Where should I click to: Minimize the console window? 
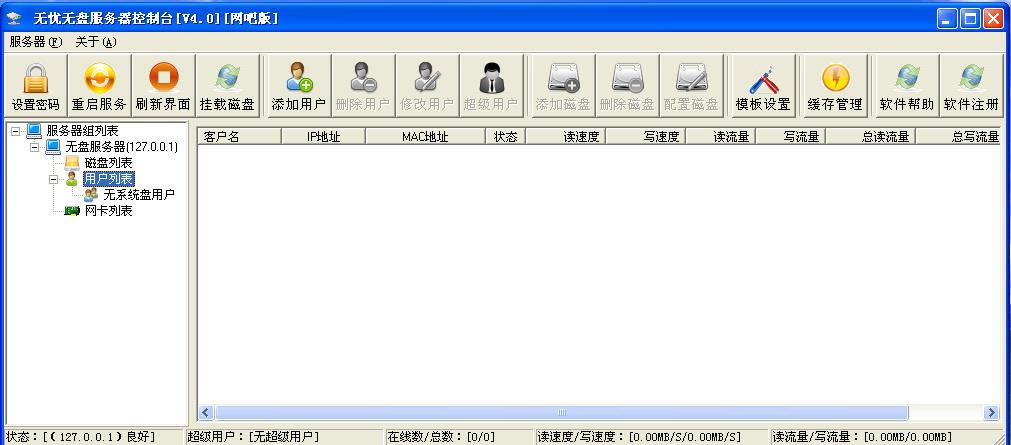(x=947, y=19)
